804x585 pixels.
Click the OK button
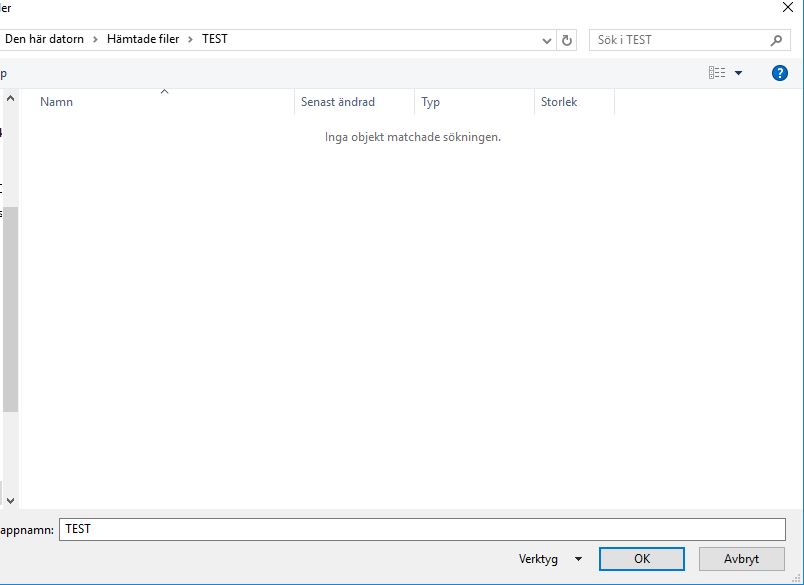[641, 558]
